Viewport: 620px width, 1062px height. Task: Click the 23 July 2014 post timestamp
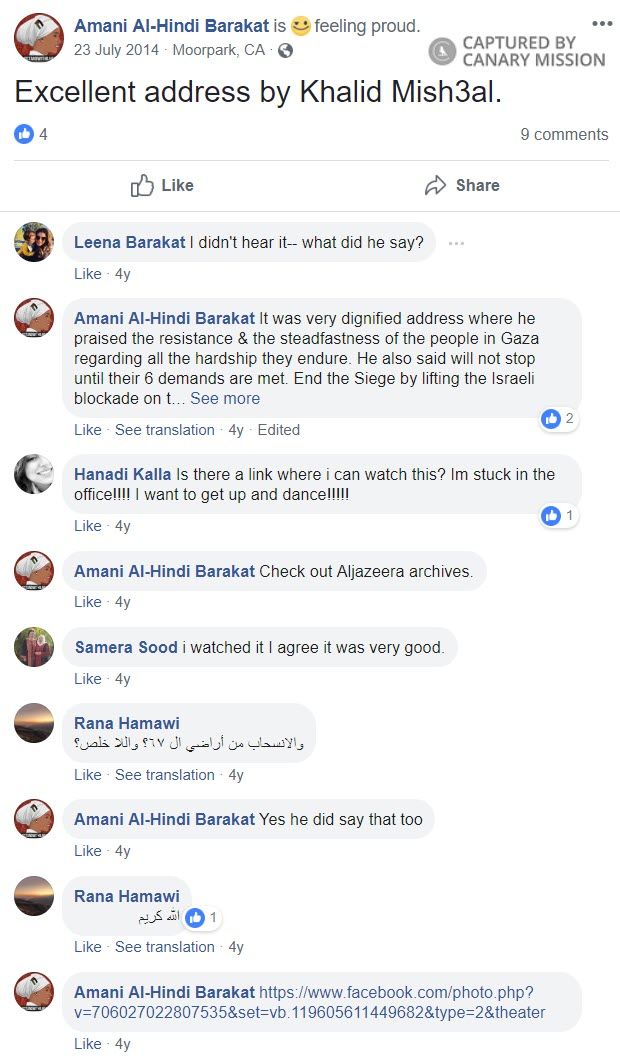coord(116,50)
